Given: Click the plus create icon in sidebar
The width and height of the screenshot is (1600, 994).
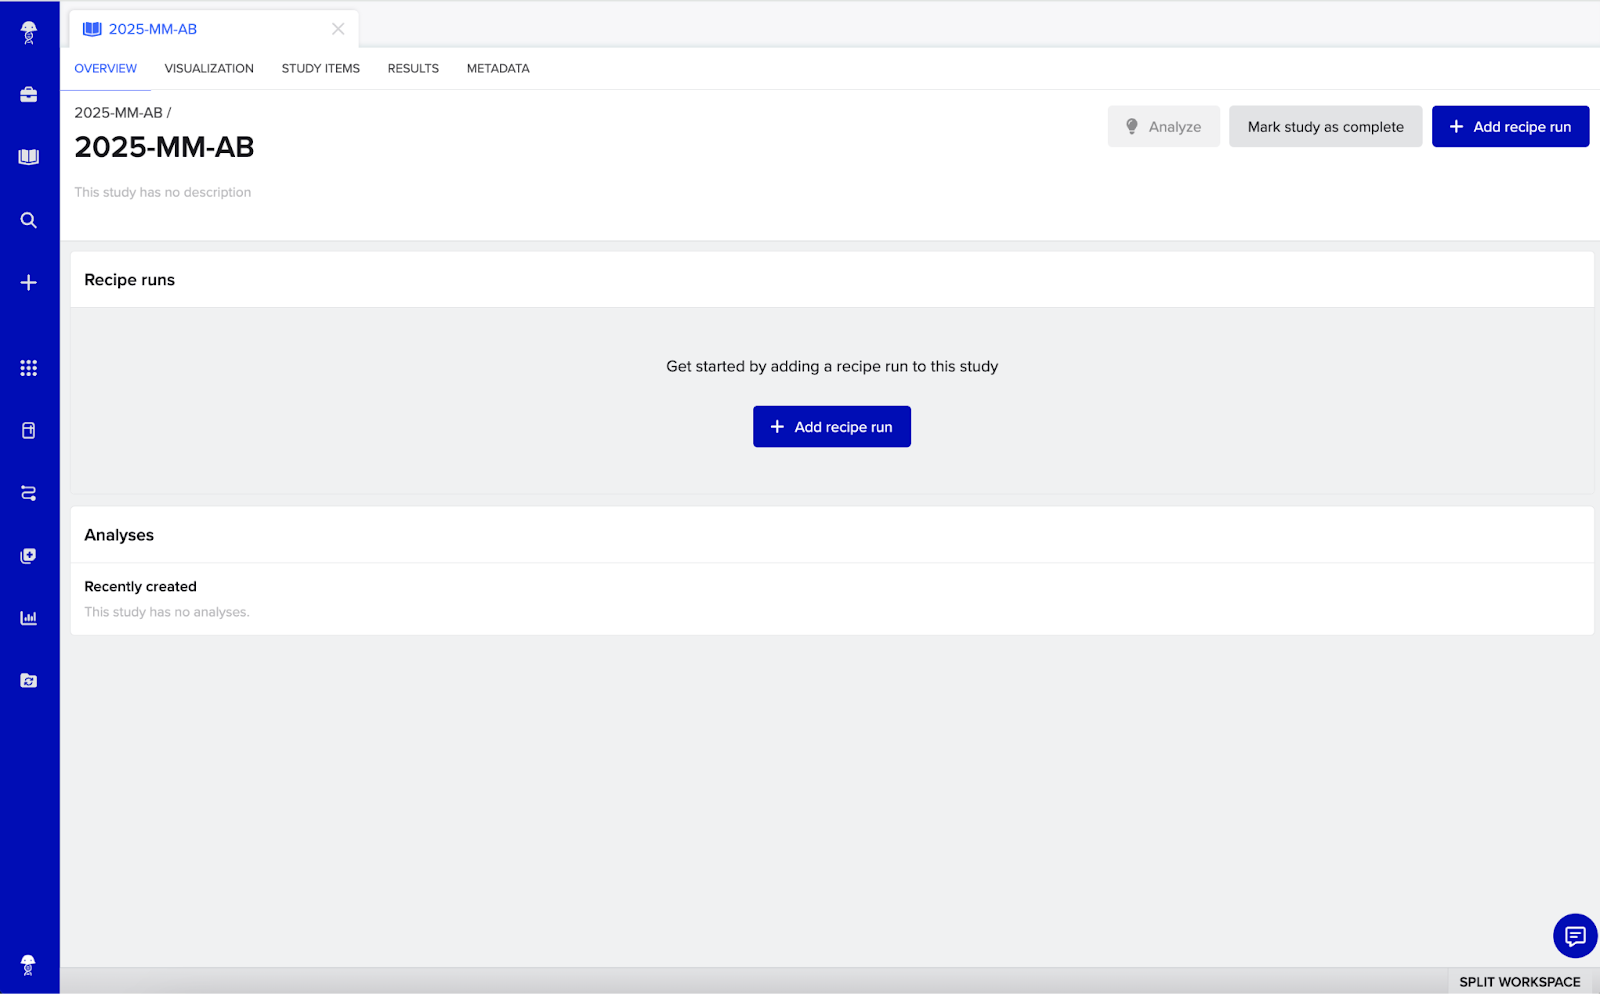Looking at the screenshot, I should pos(29,283).
